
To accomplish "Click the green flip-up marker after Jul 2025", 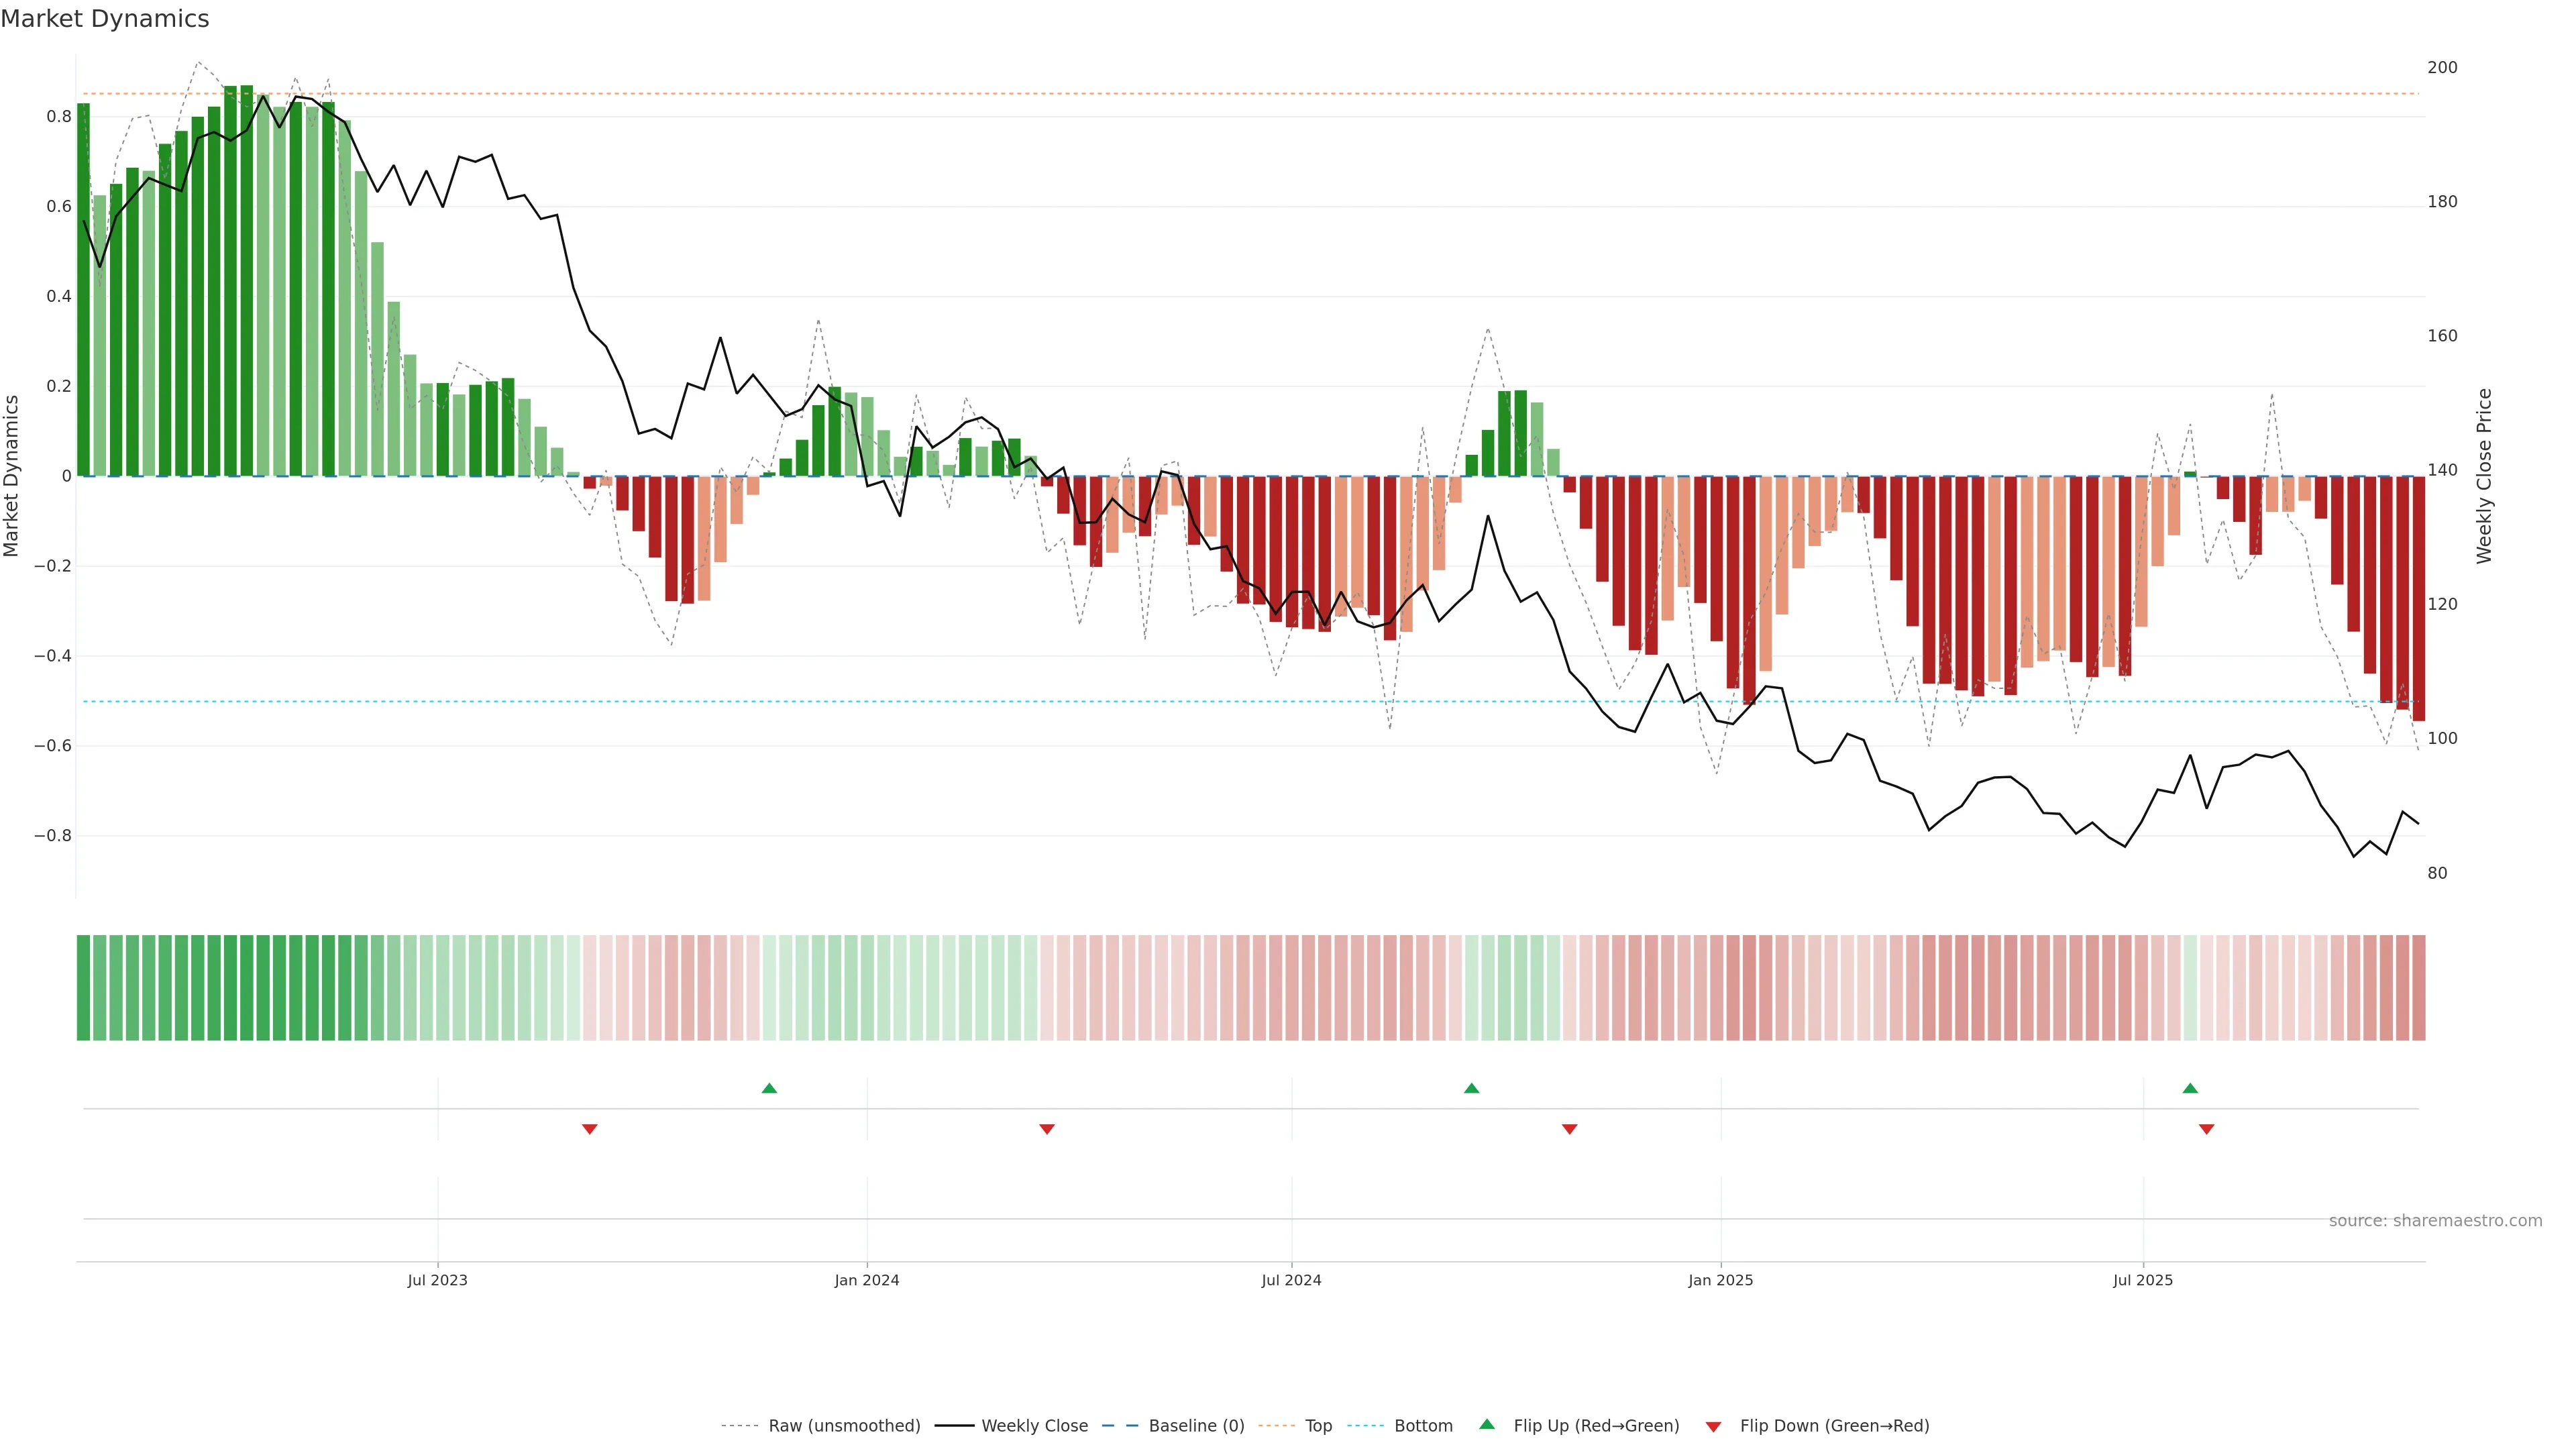I will coord(2190,1088).
